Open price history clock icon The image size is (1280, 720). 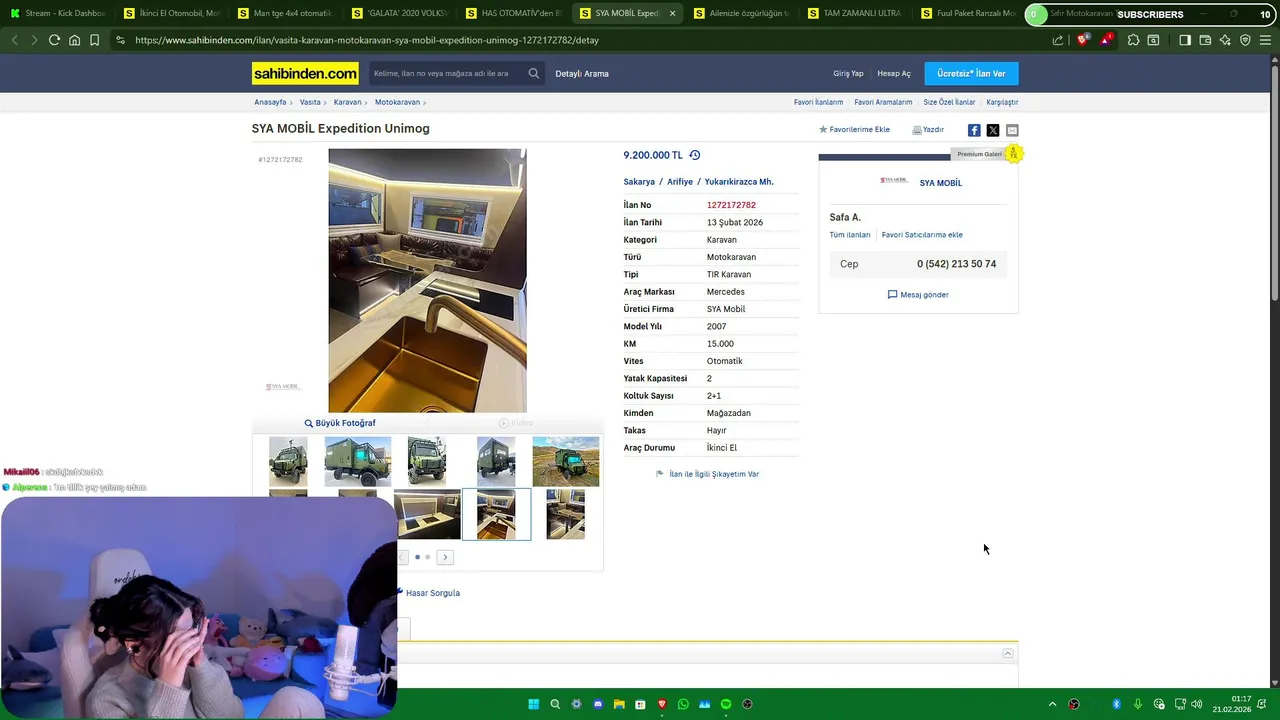pos(695,155)
